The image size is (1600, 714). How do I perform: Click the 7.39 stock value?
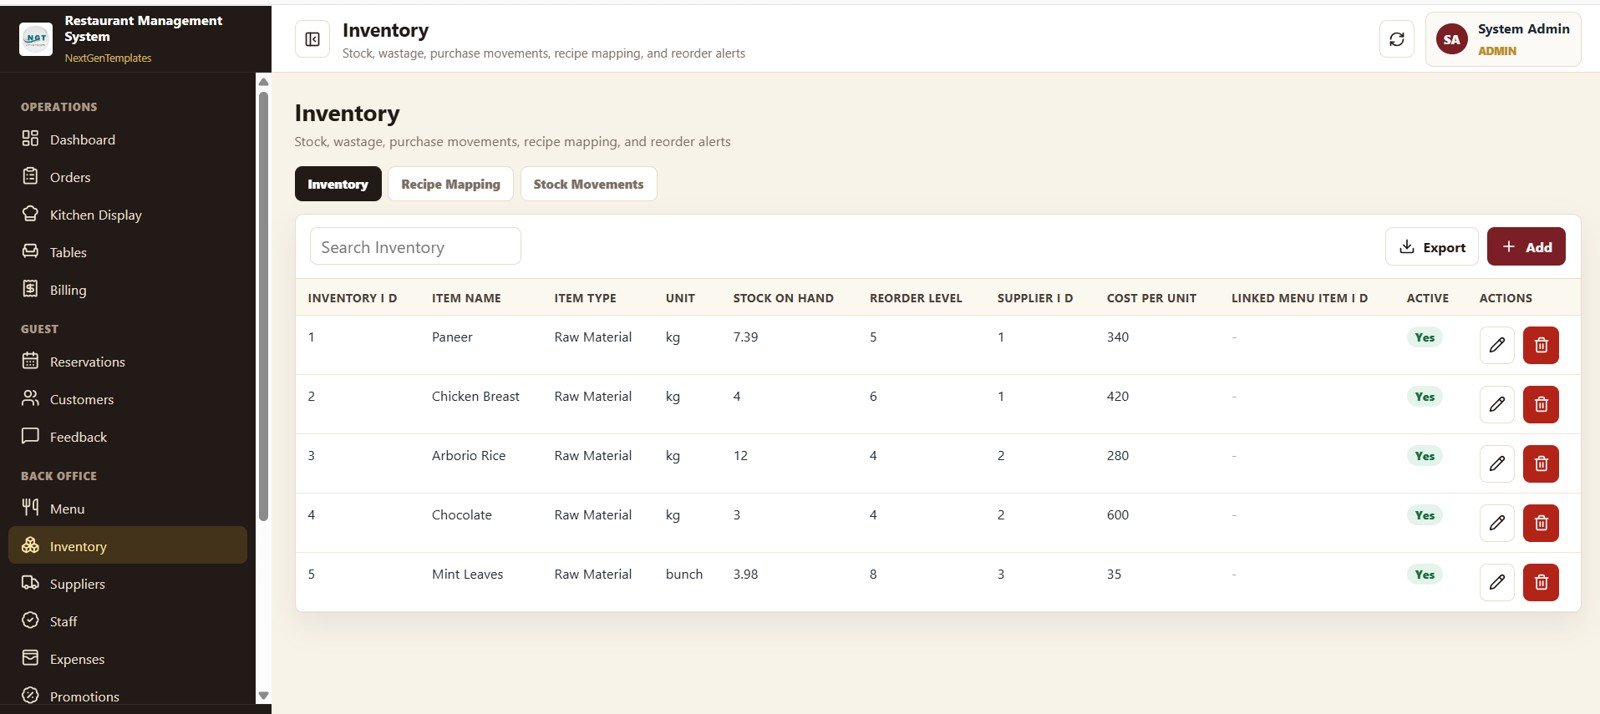pos(745,337)
